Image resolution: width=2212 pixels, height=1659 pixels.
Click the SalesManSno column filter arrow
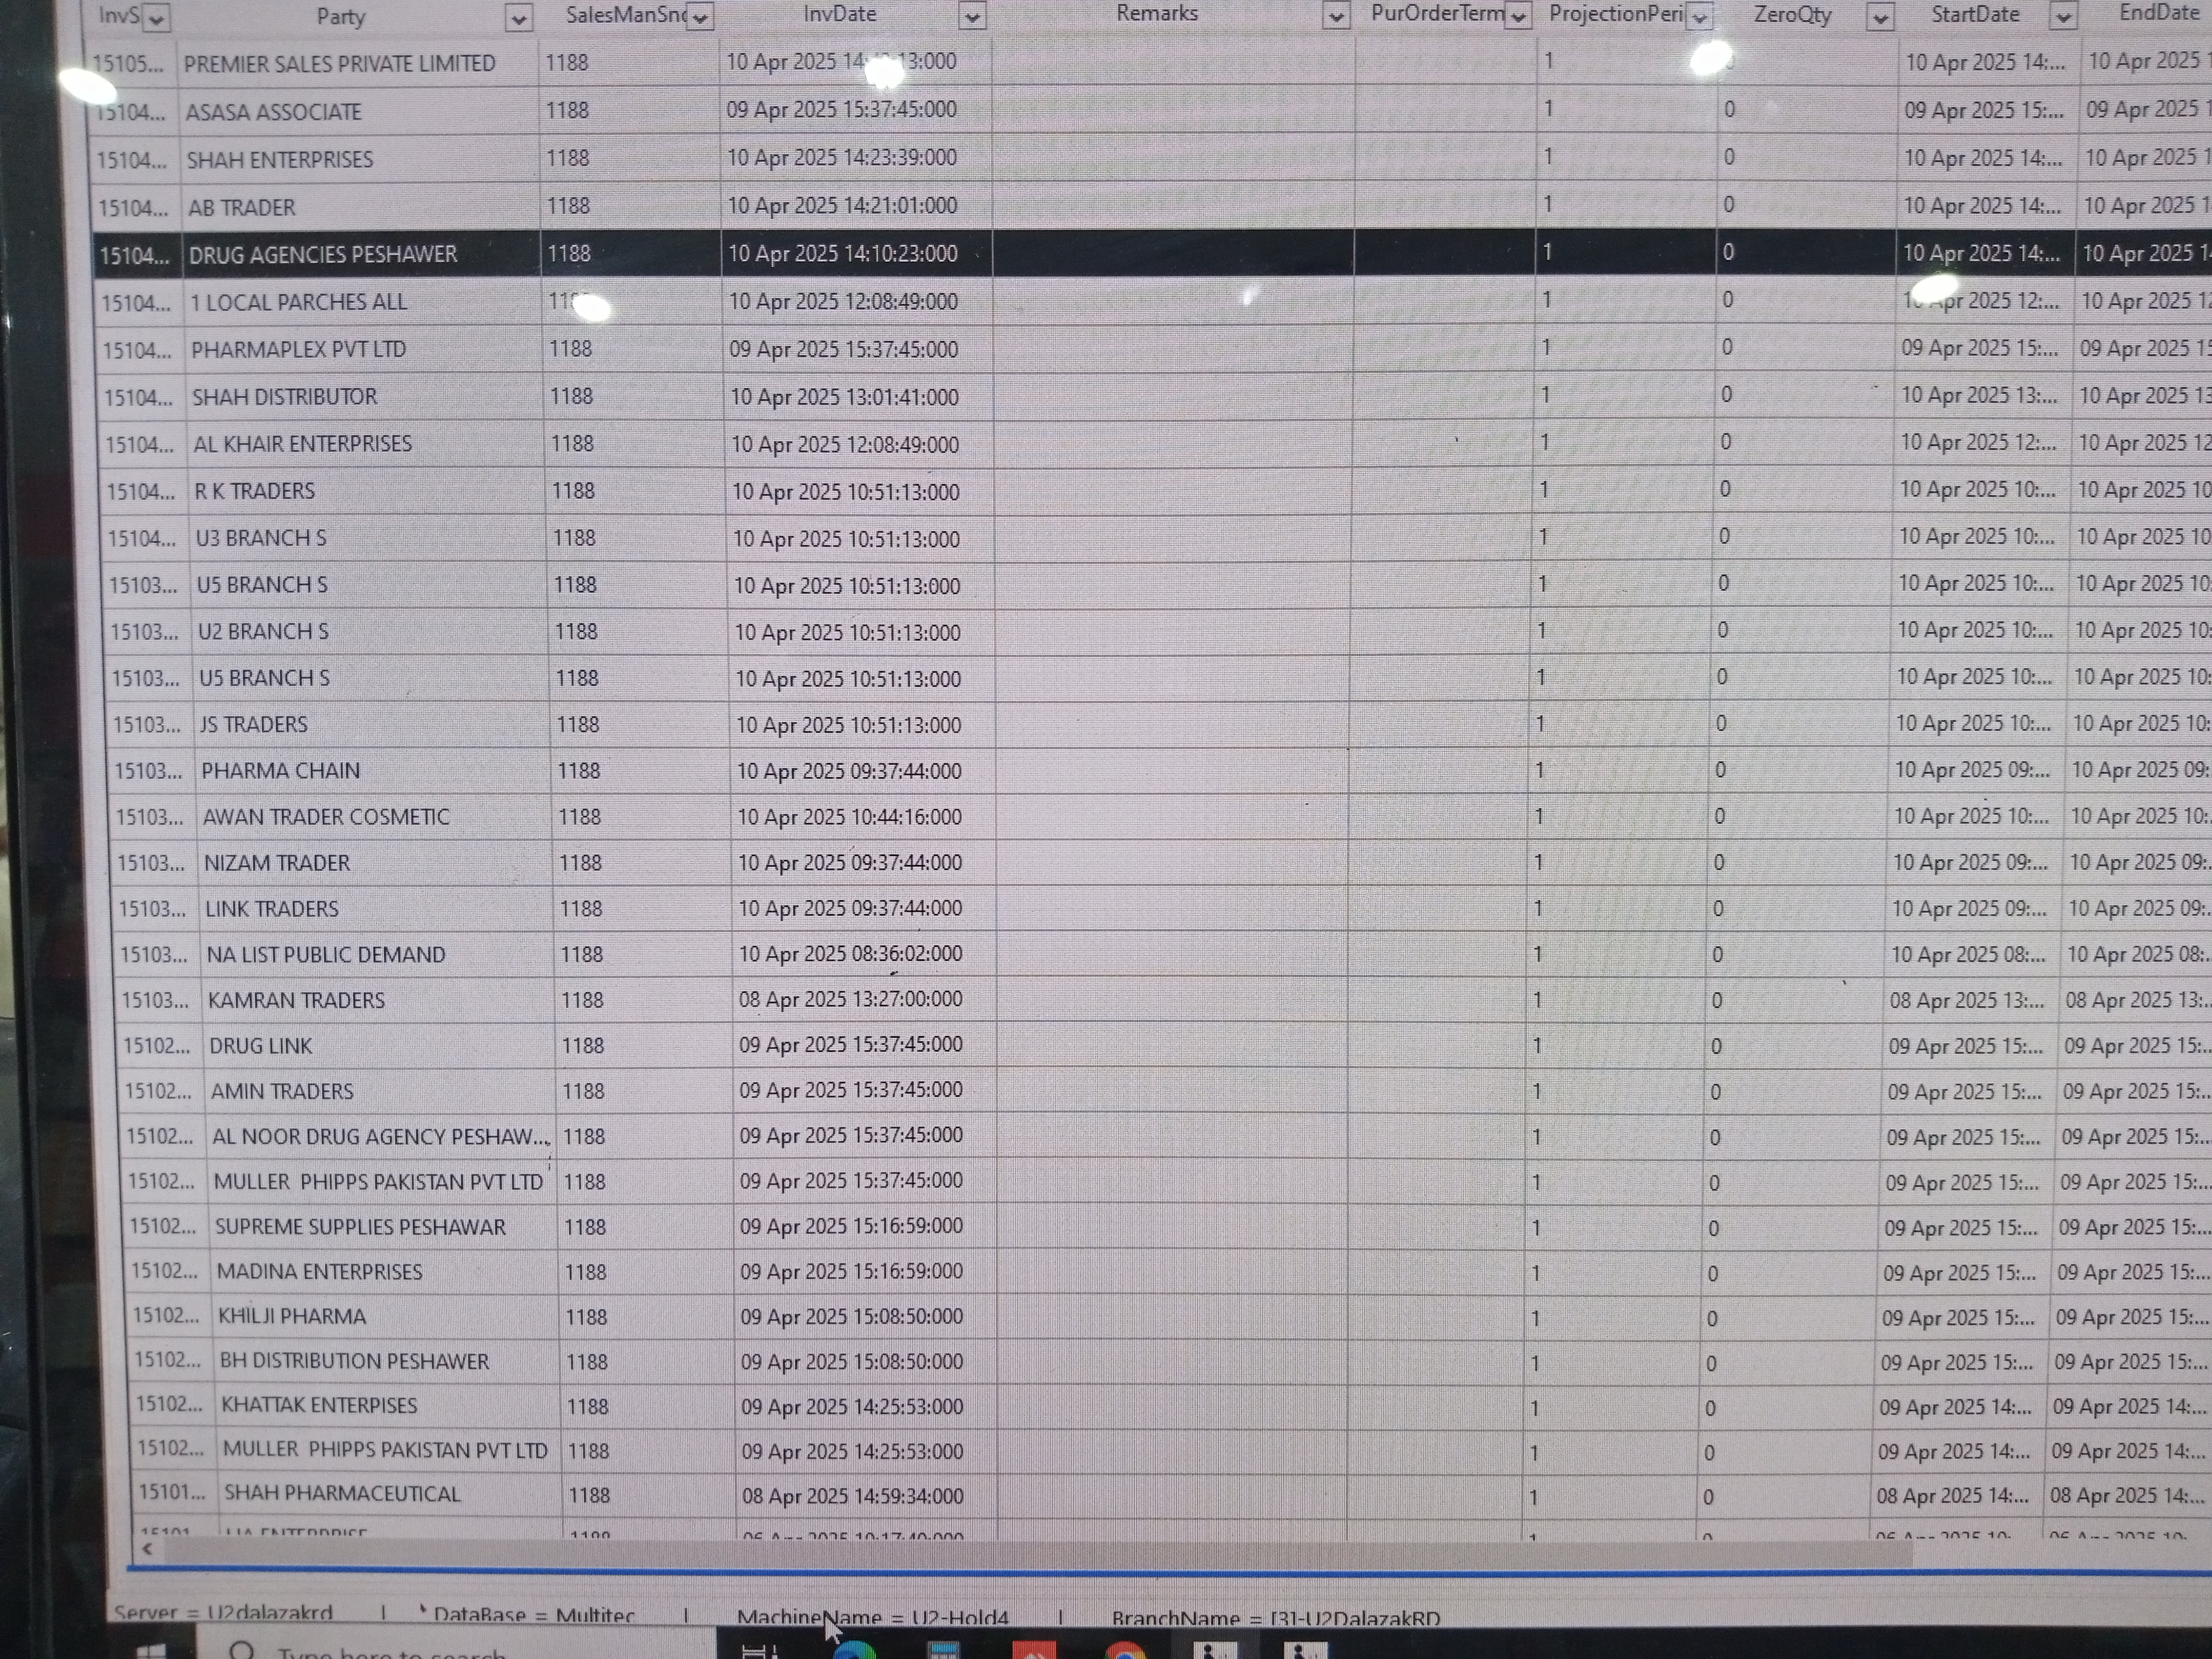click(x=700, y=17)
